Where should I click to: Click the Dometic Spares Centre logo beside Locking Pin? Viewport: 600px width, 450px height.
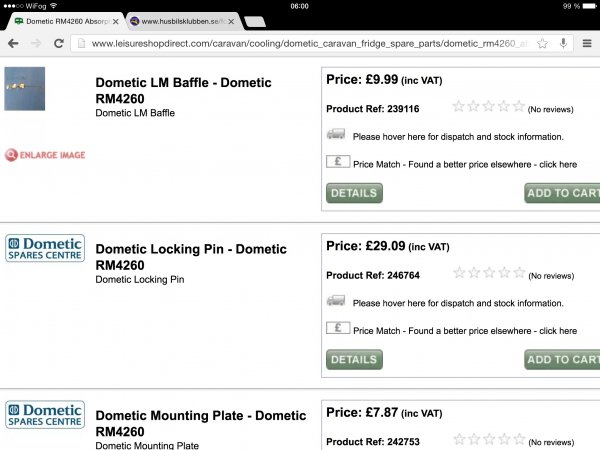click(x=45, y=248)
